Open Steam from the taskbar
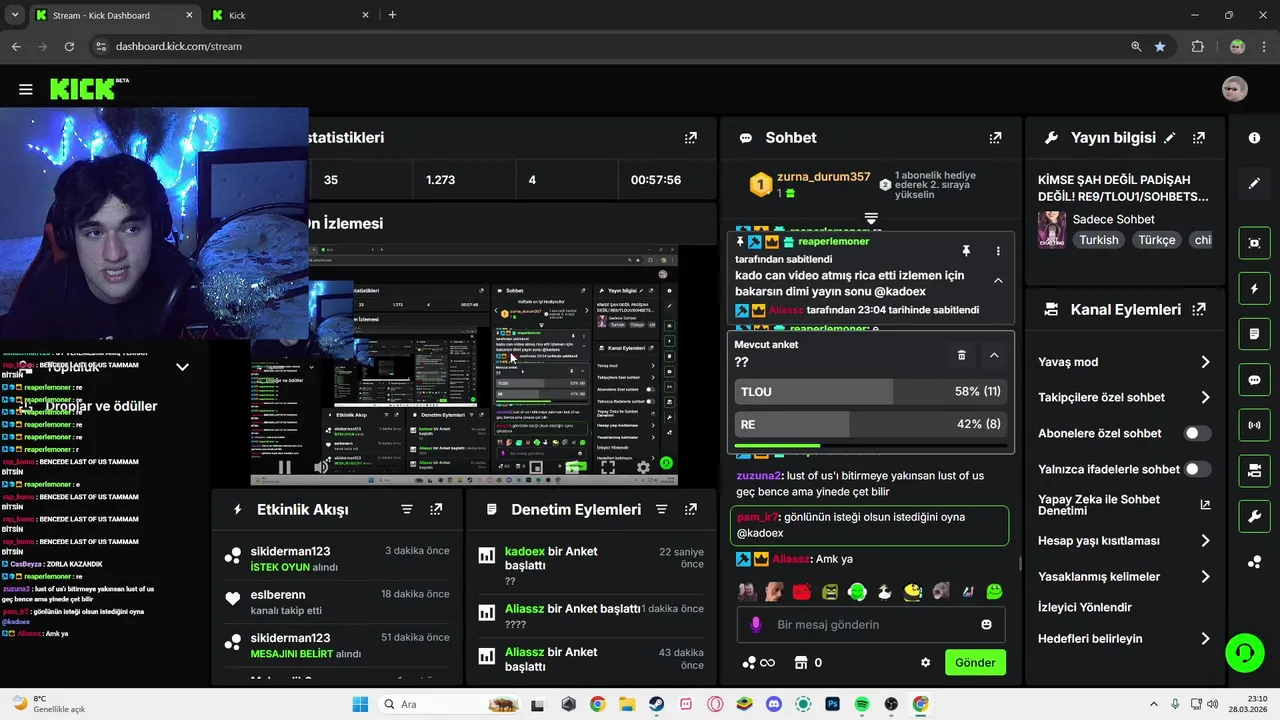This screenshot has height=720, width=1280. [657, 704]
